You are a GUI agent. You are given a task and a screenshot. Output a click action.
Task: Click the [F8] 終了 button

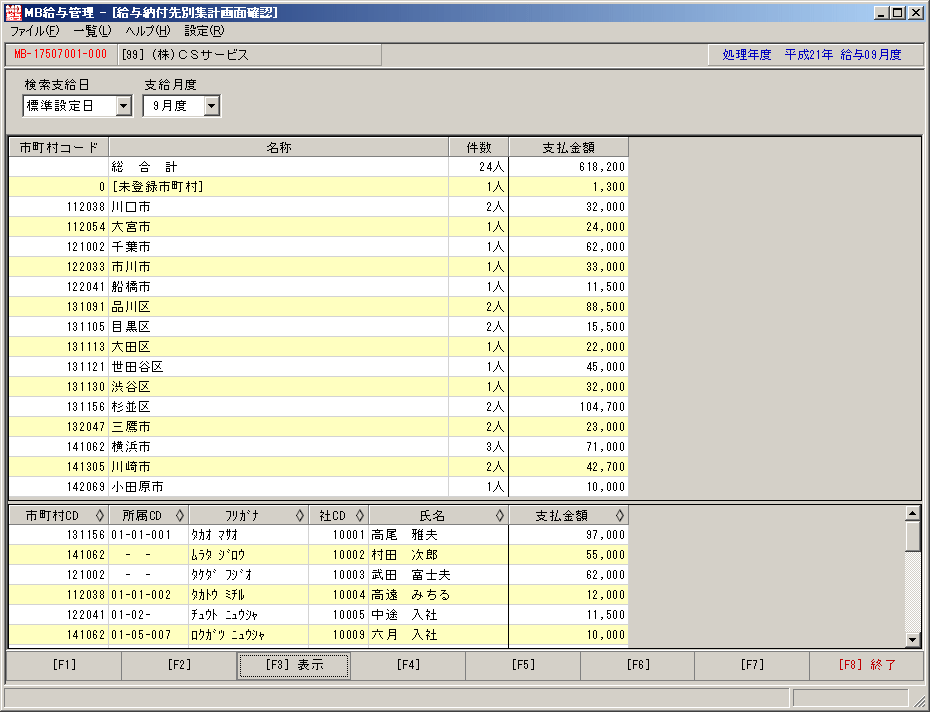point(867,665)
